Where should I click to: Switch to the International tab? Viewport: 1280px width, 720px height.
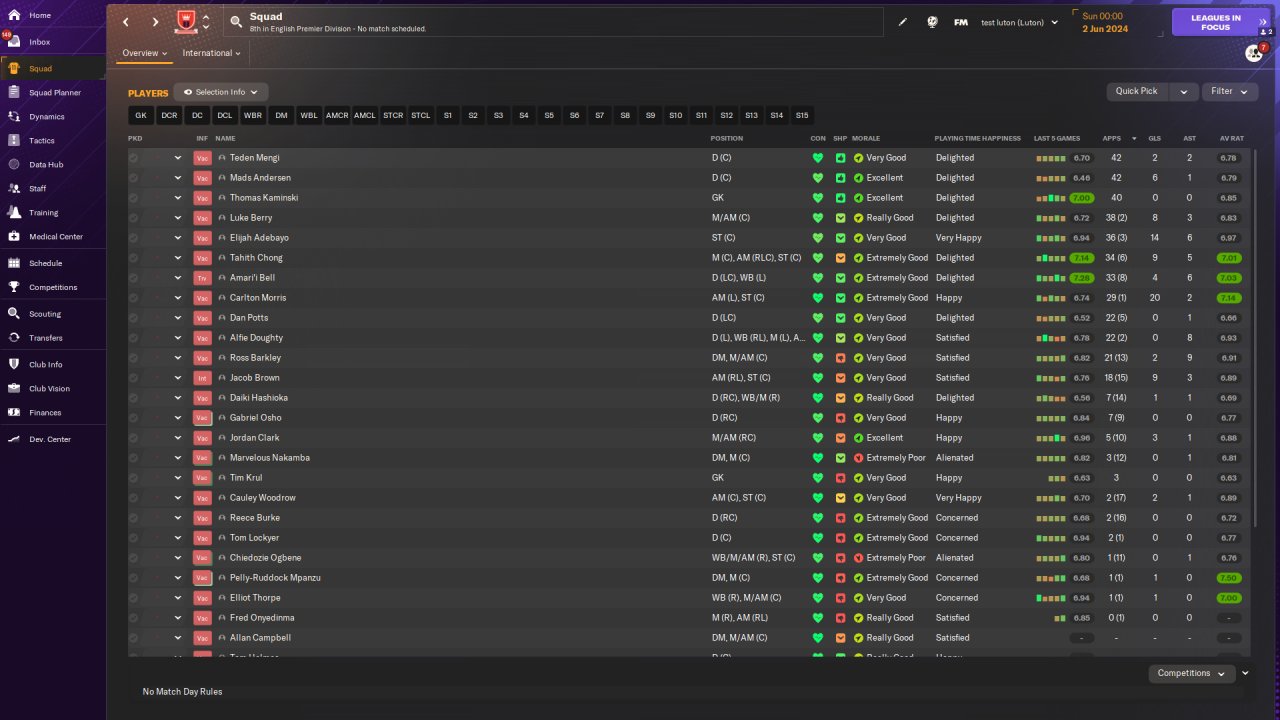pyautogui.click(x=212, y=53)
